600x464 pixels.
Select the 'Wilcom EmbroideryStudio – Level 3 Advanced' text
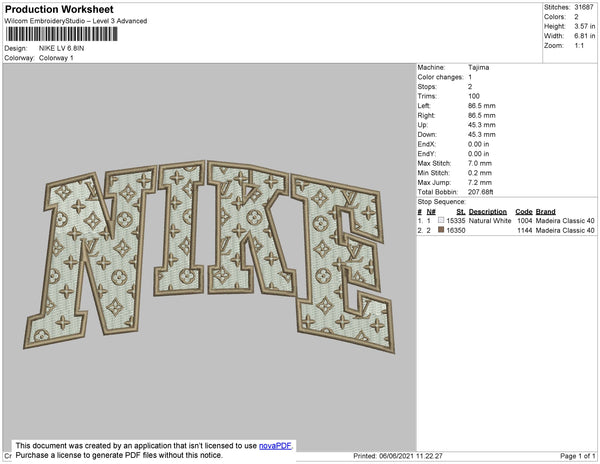pos(76,21)
